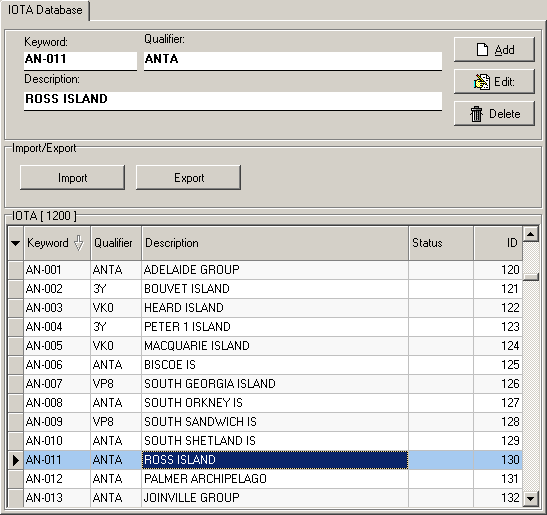The width and height of the screenshot is (547, 515).
Task: Sort by the Description column header
Action: pos(275,243)
